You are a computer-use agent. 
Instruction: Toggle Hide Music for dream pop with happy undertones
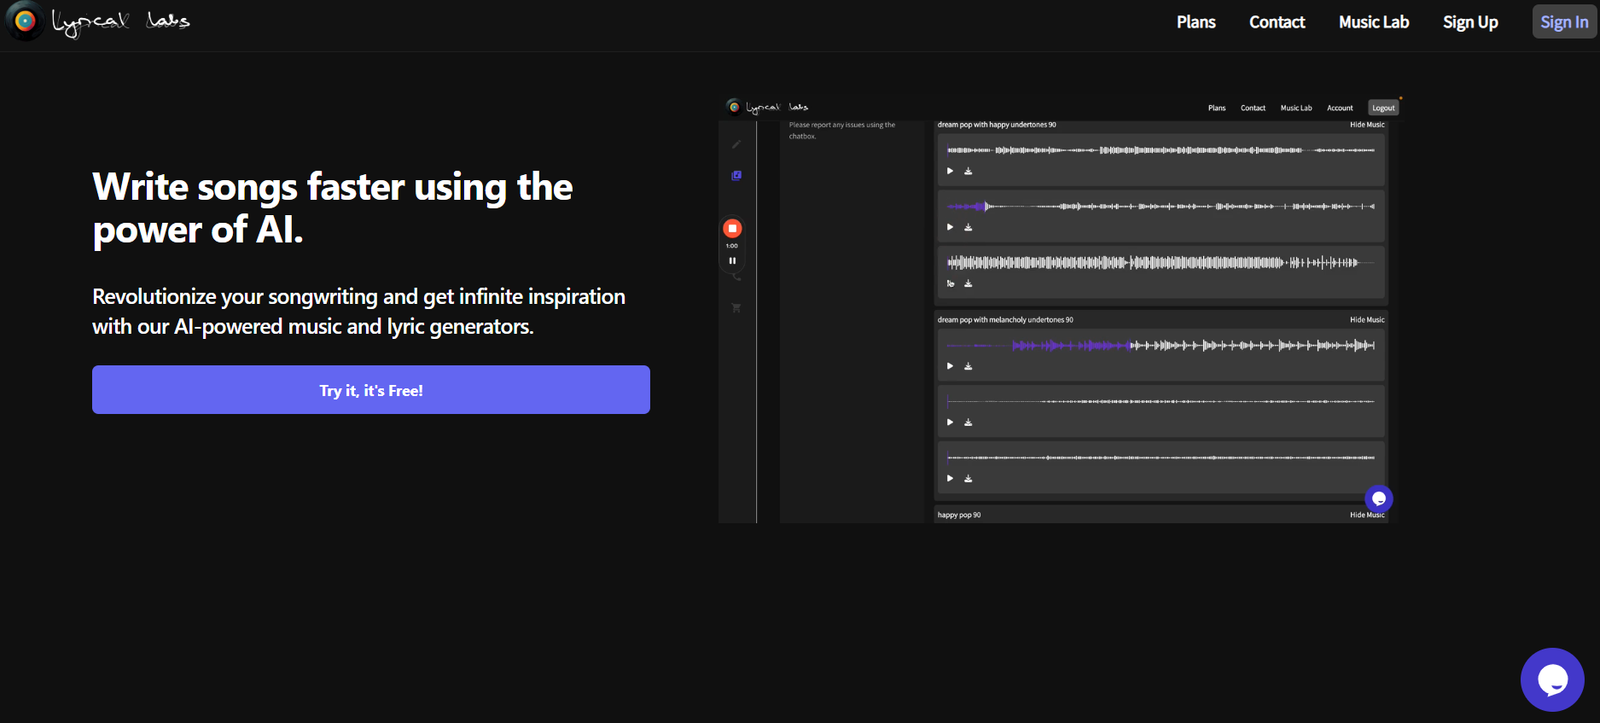(x=1366, y=125)
